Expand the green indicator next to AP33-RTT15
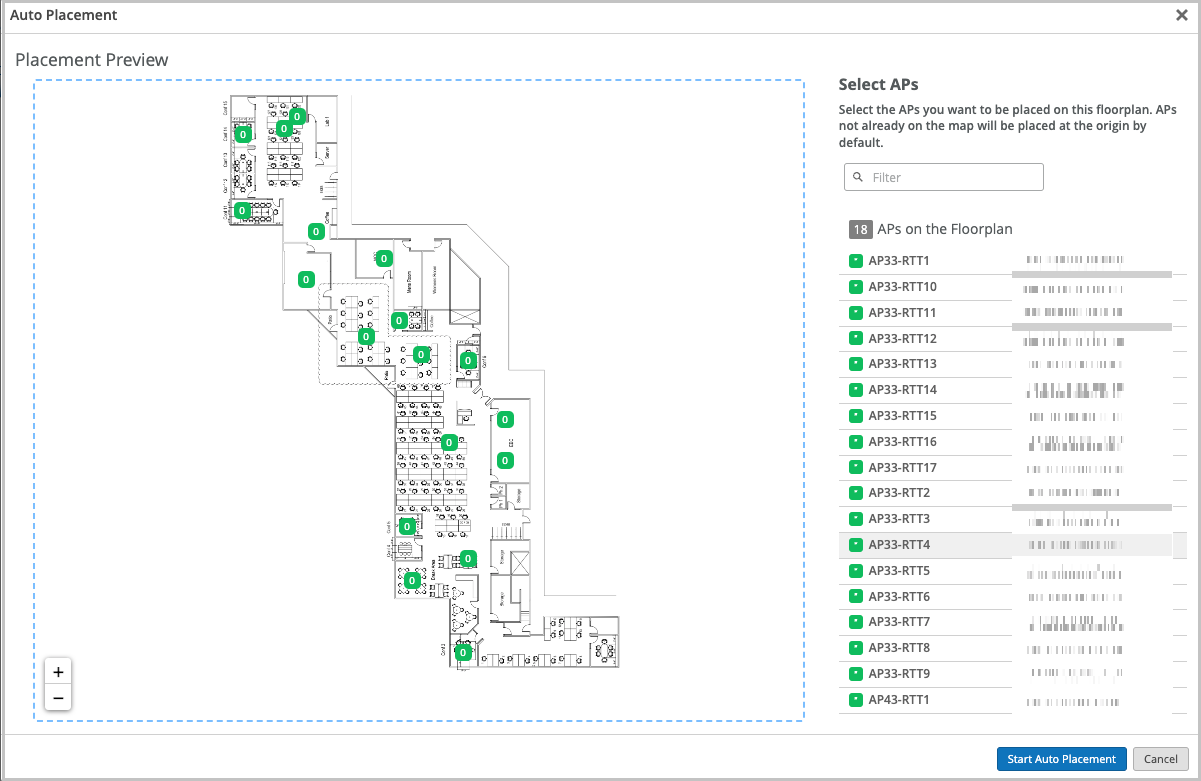1201x781 pixels. (x=855, y=416)
